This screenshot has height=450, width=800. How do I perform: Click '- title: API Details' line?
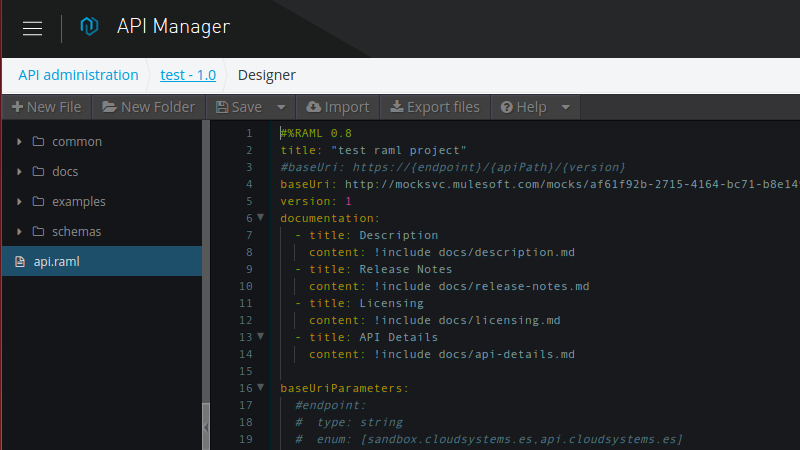[366, 337]
